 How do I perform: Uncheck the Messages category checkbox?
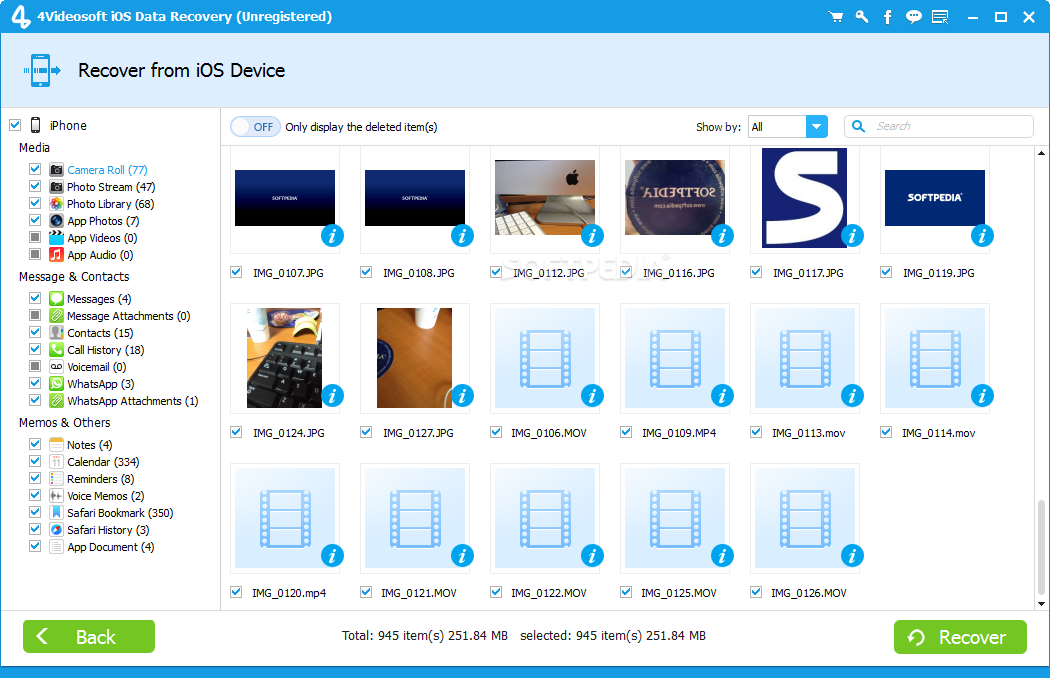click(35, 297)
